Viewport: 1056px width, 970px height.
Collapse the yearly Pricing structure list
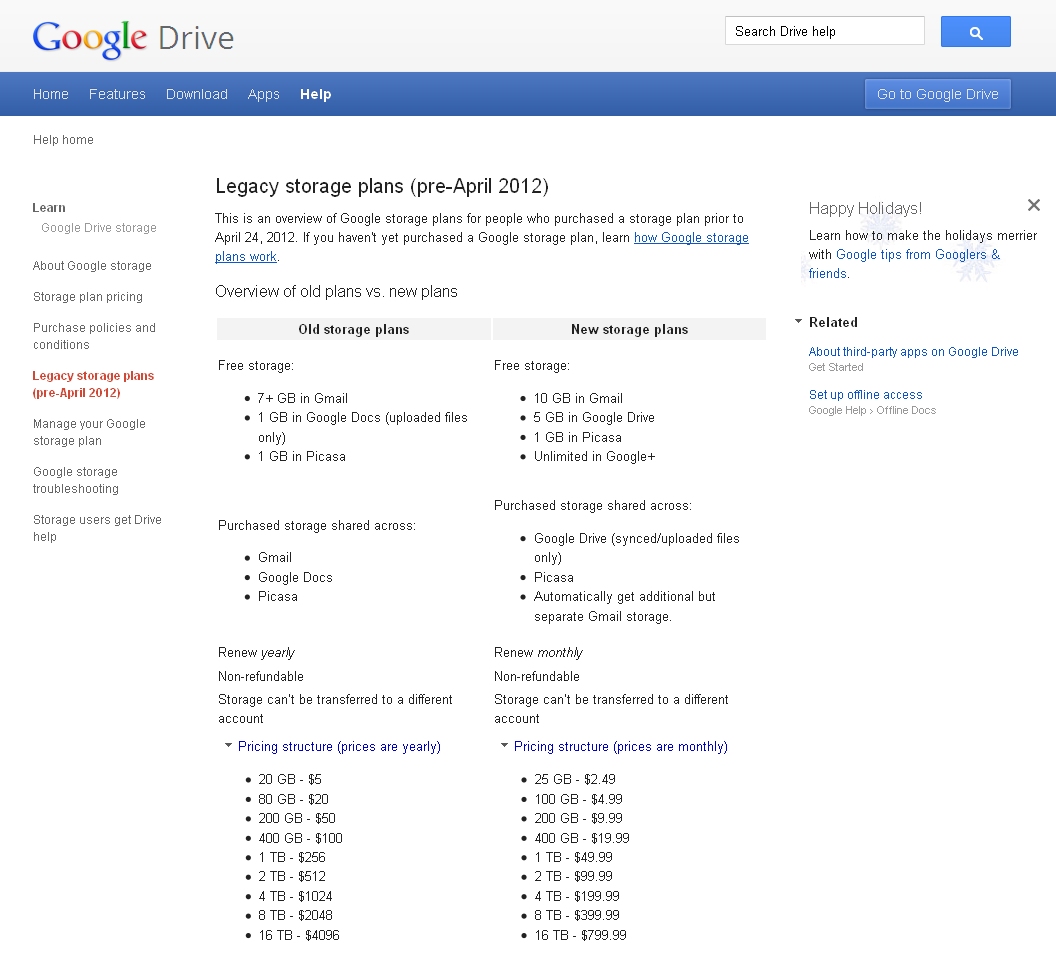coord(228,746)
